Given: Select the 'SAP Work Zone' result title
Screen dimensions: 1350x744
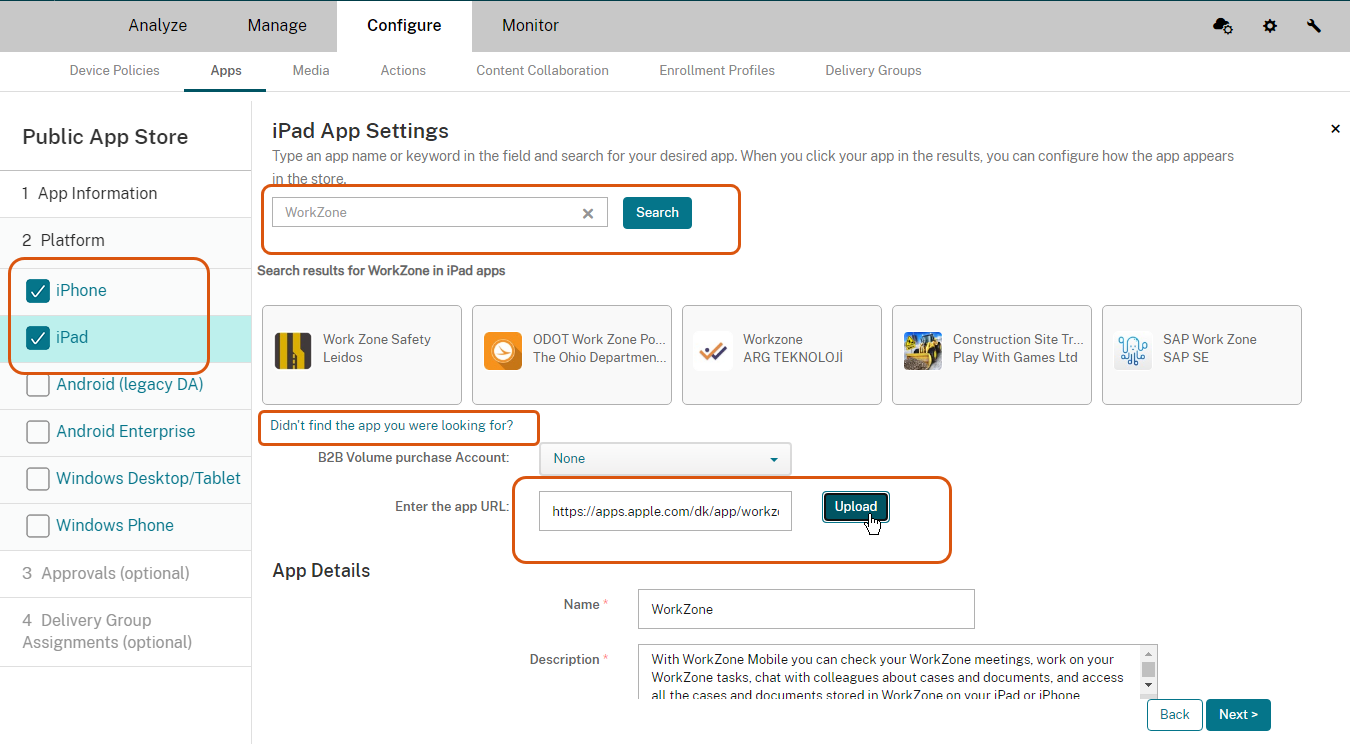Looking at the screenshot, I should point(1210,340).
